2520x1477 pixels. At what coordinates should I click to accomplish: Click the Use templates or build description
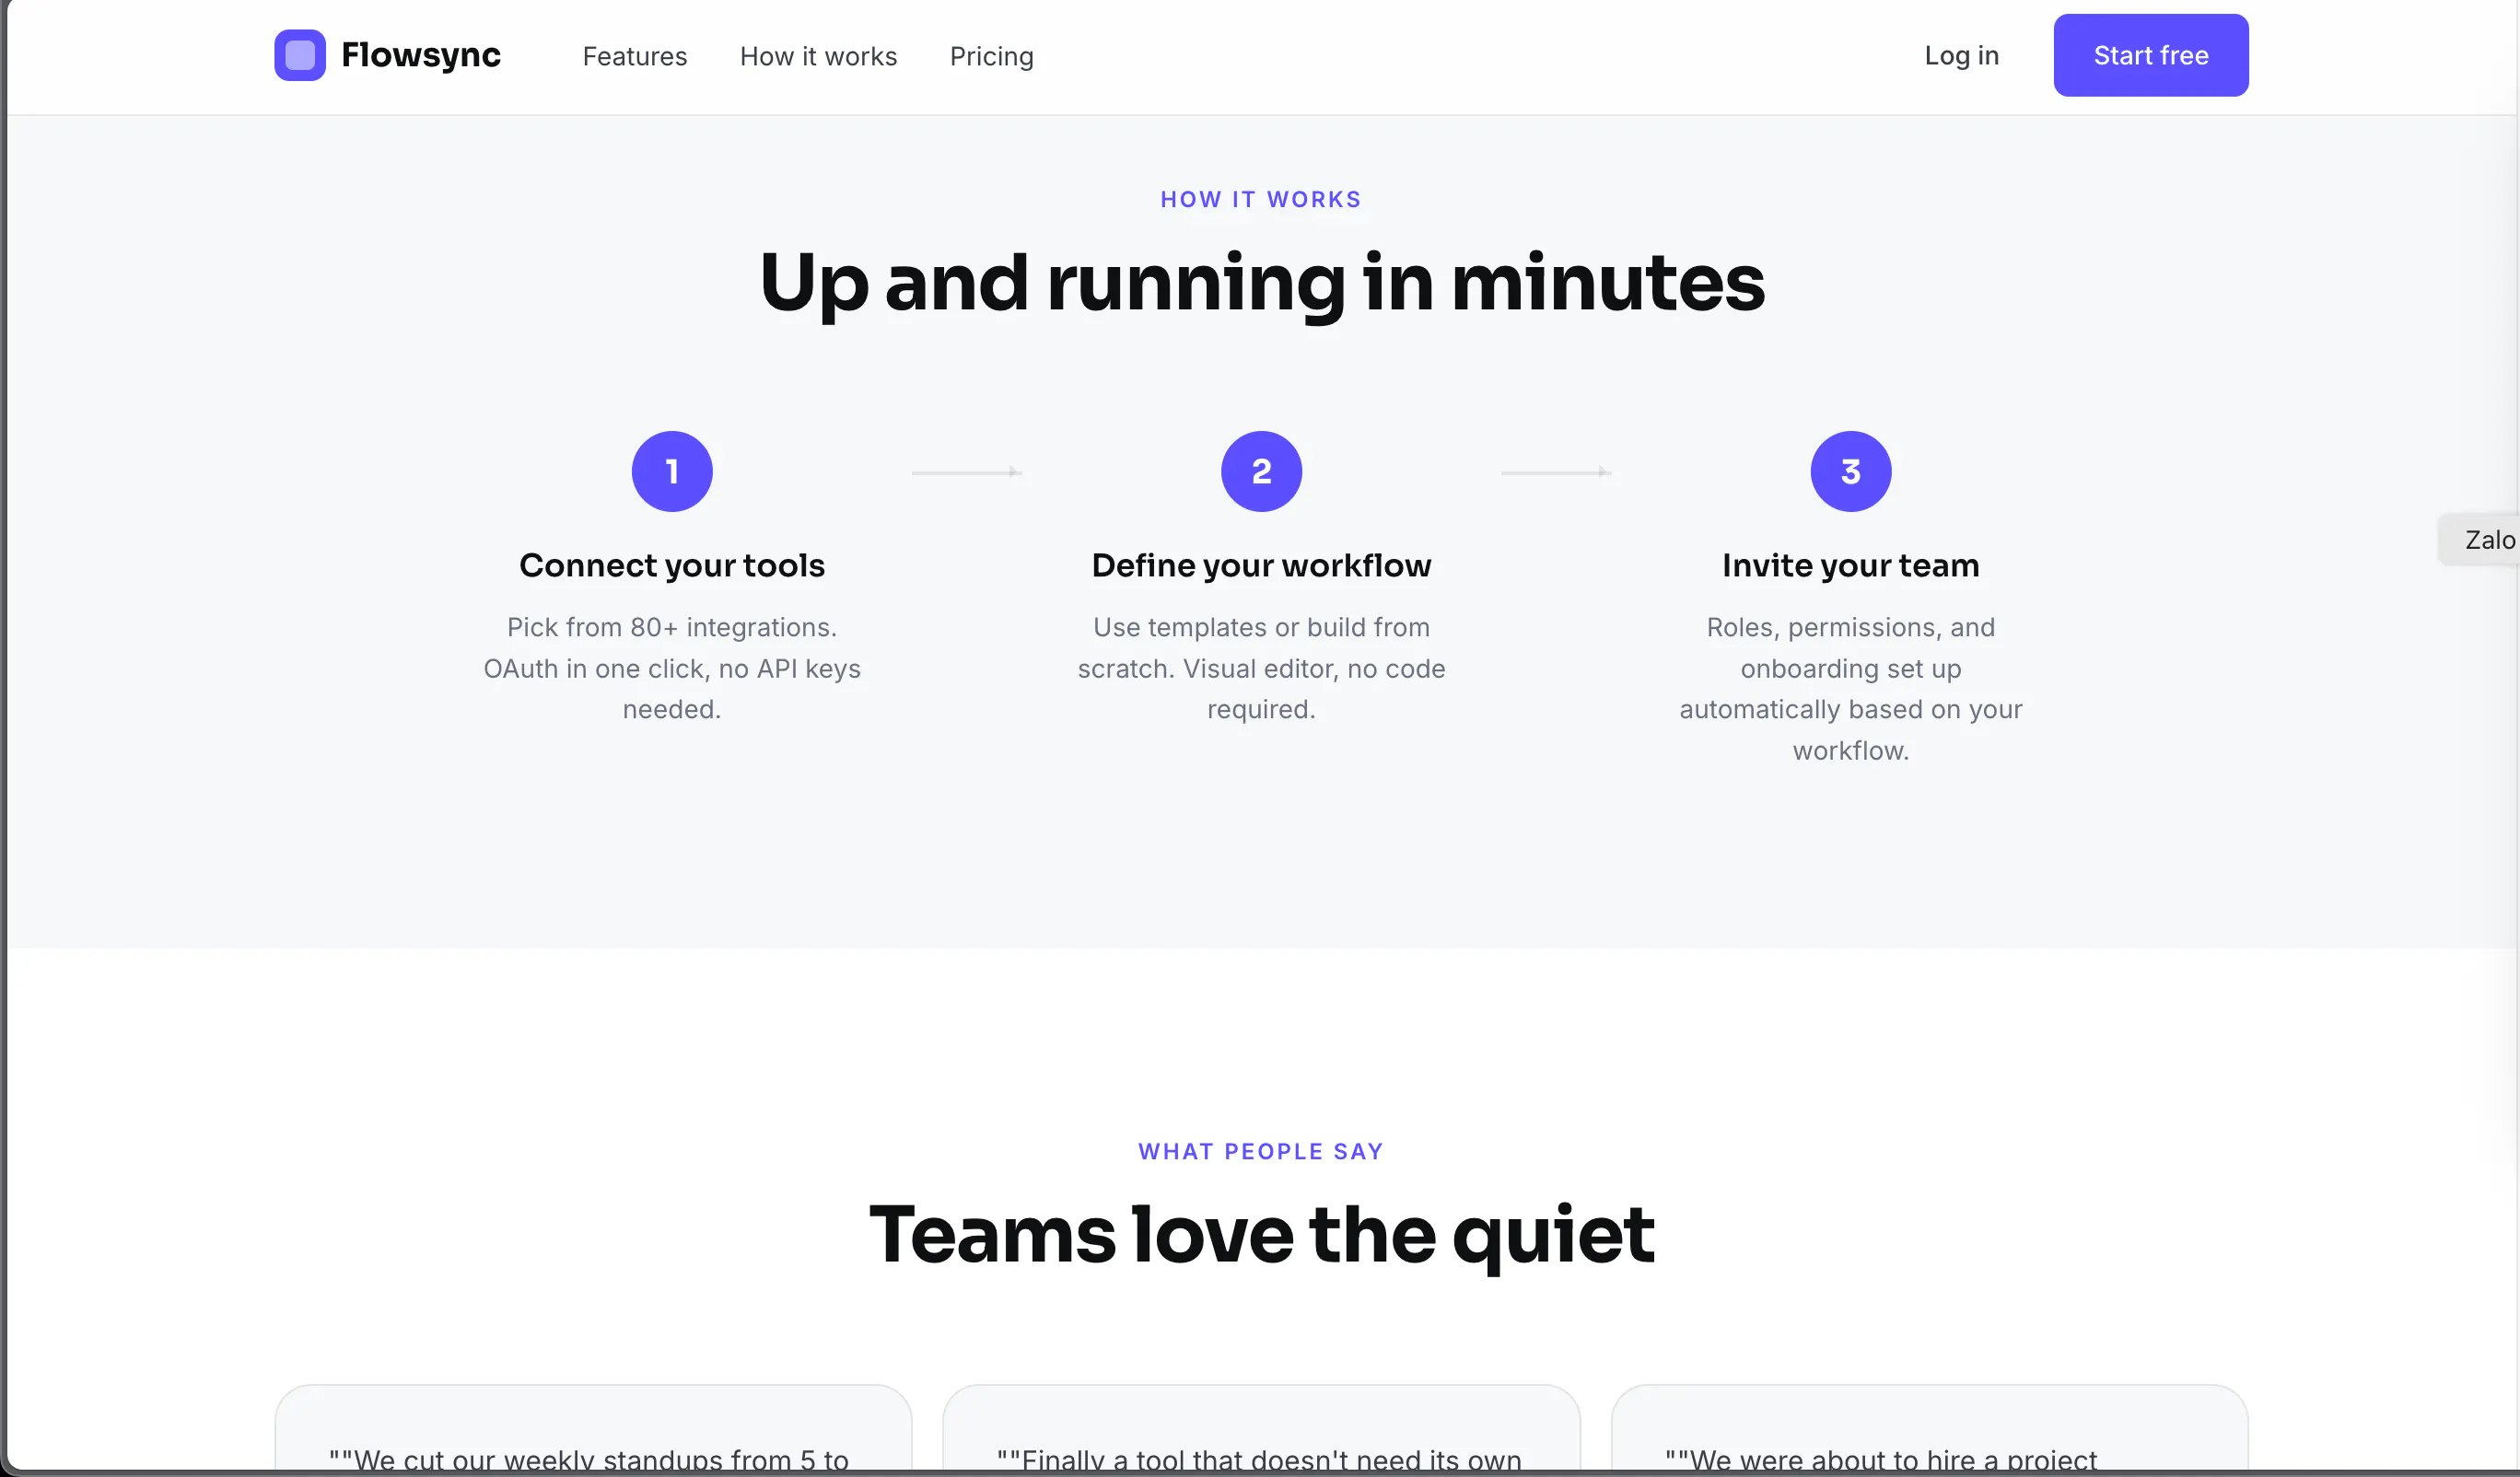pos(1261,668)
